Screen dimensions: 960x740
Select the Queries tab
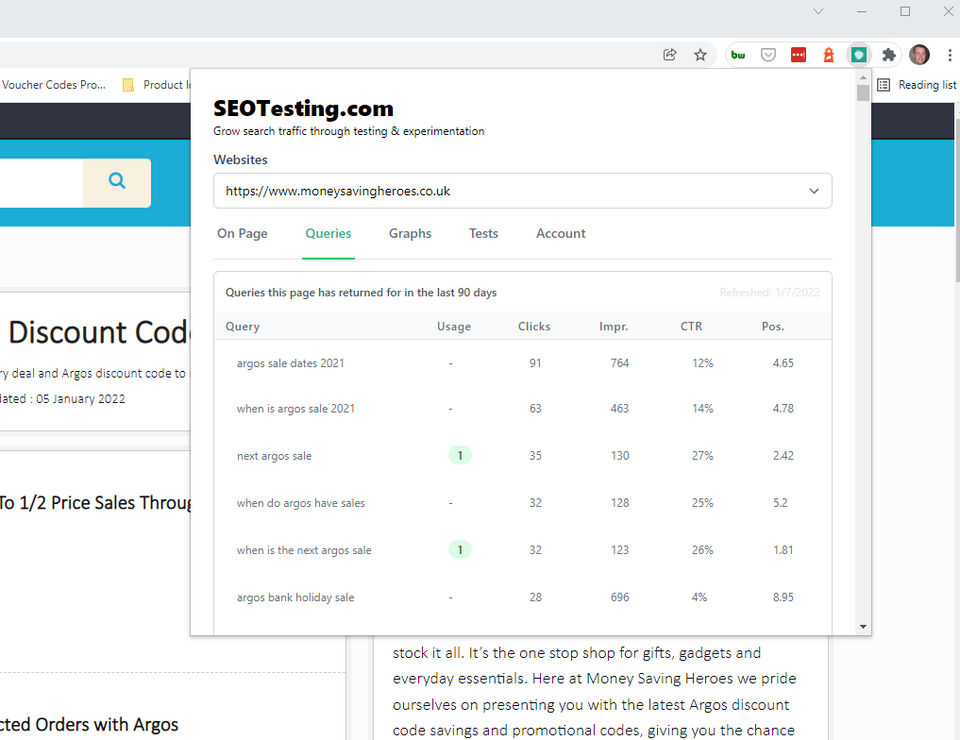[x=328, y=233]
